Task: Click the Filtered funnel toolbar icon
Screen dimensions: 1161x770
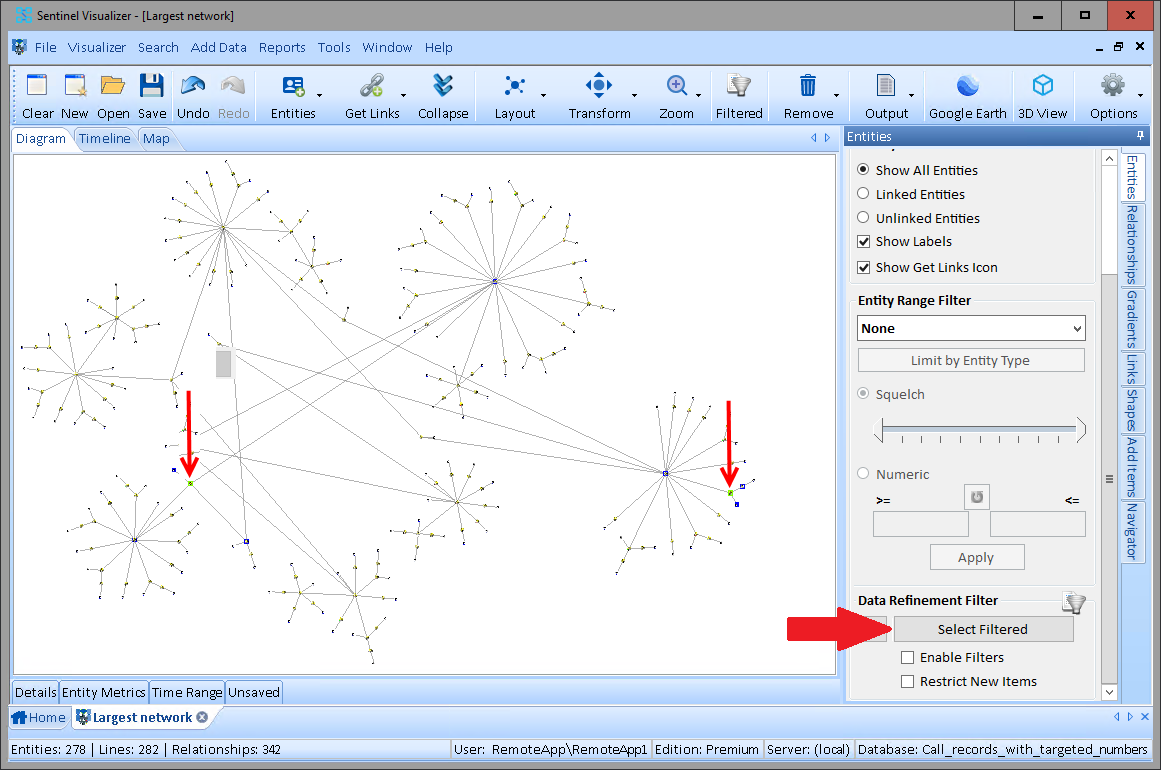Action: (739, 87)
